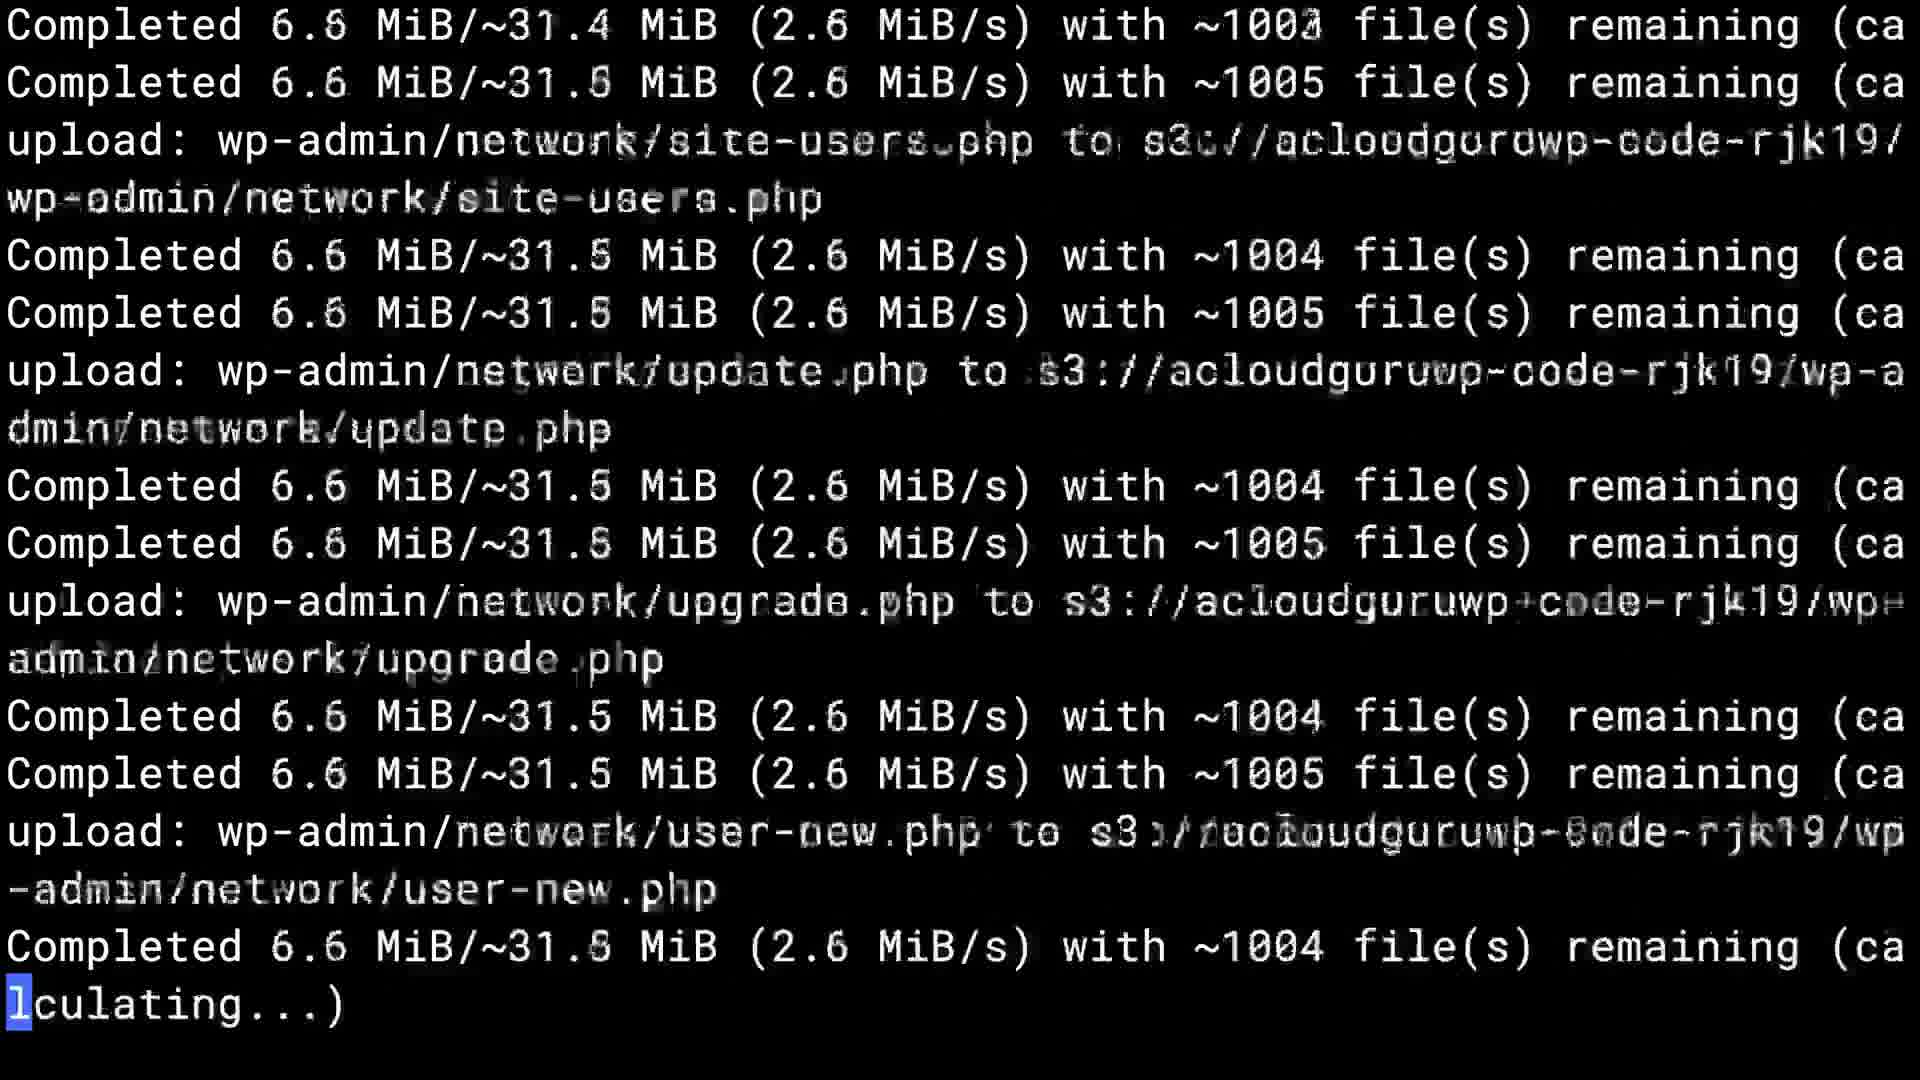
Task: Click "upload:" on the upgrade.php line
Action: [98, 602]
